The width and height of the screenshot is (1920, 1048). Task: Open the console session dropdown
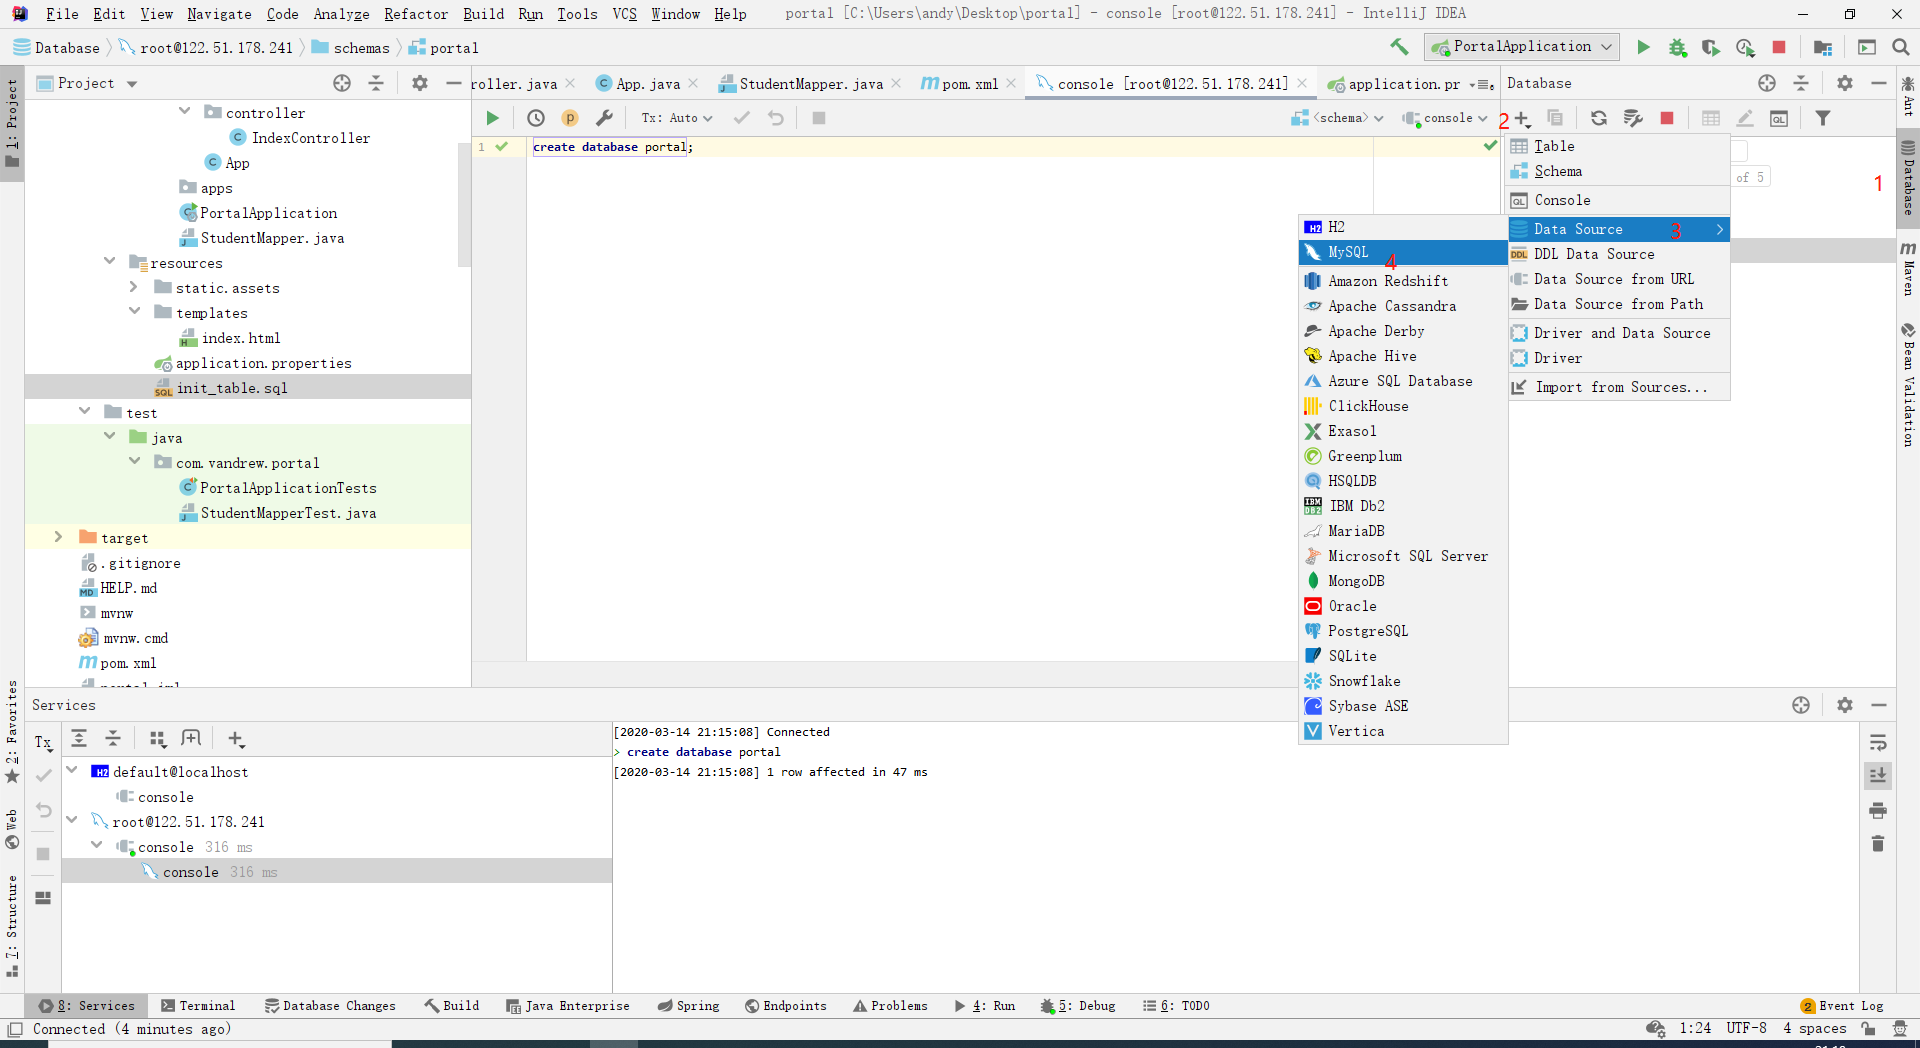point(1446,118)
